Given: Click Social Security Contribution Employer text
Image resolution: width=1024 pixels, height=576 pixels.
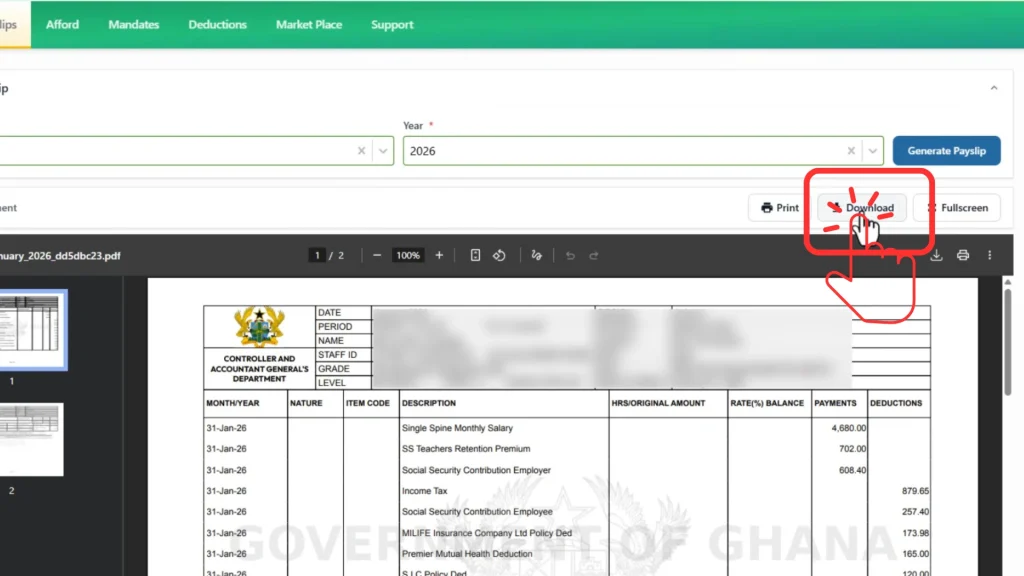Looking at the screenshot, I should click(476, 470).
